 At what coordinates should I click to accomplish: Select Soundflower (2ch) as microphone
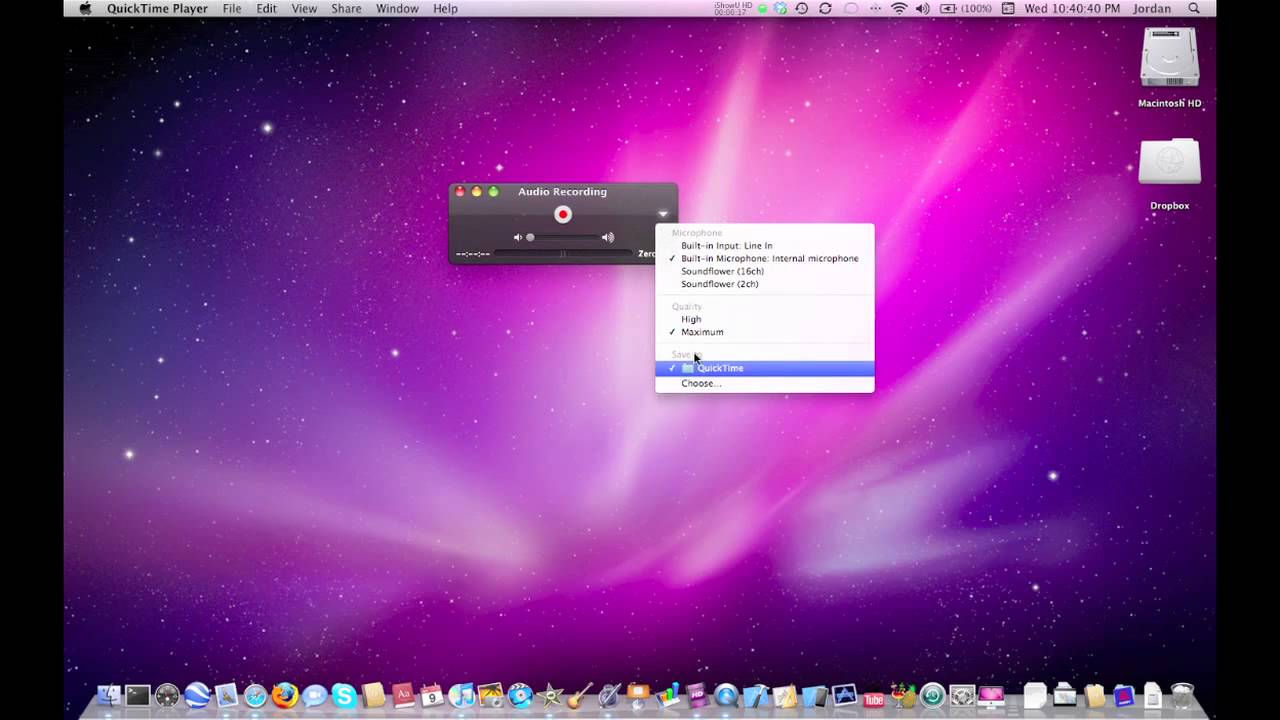[719, 284]
